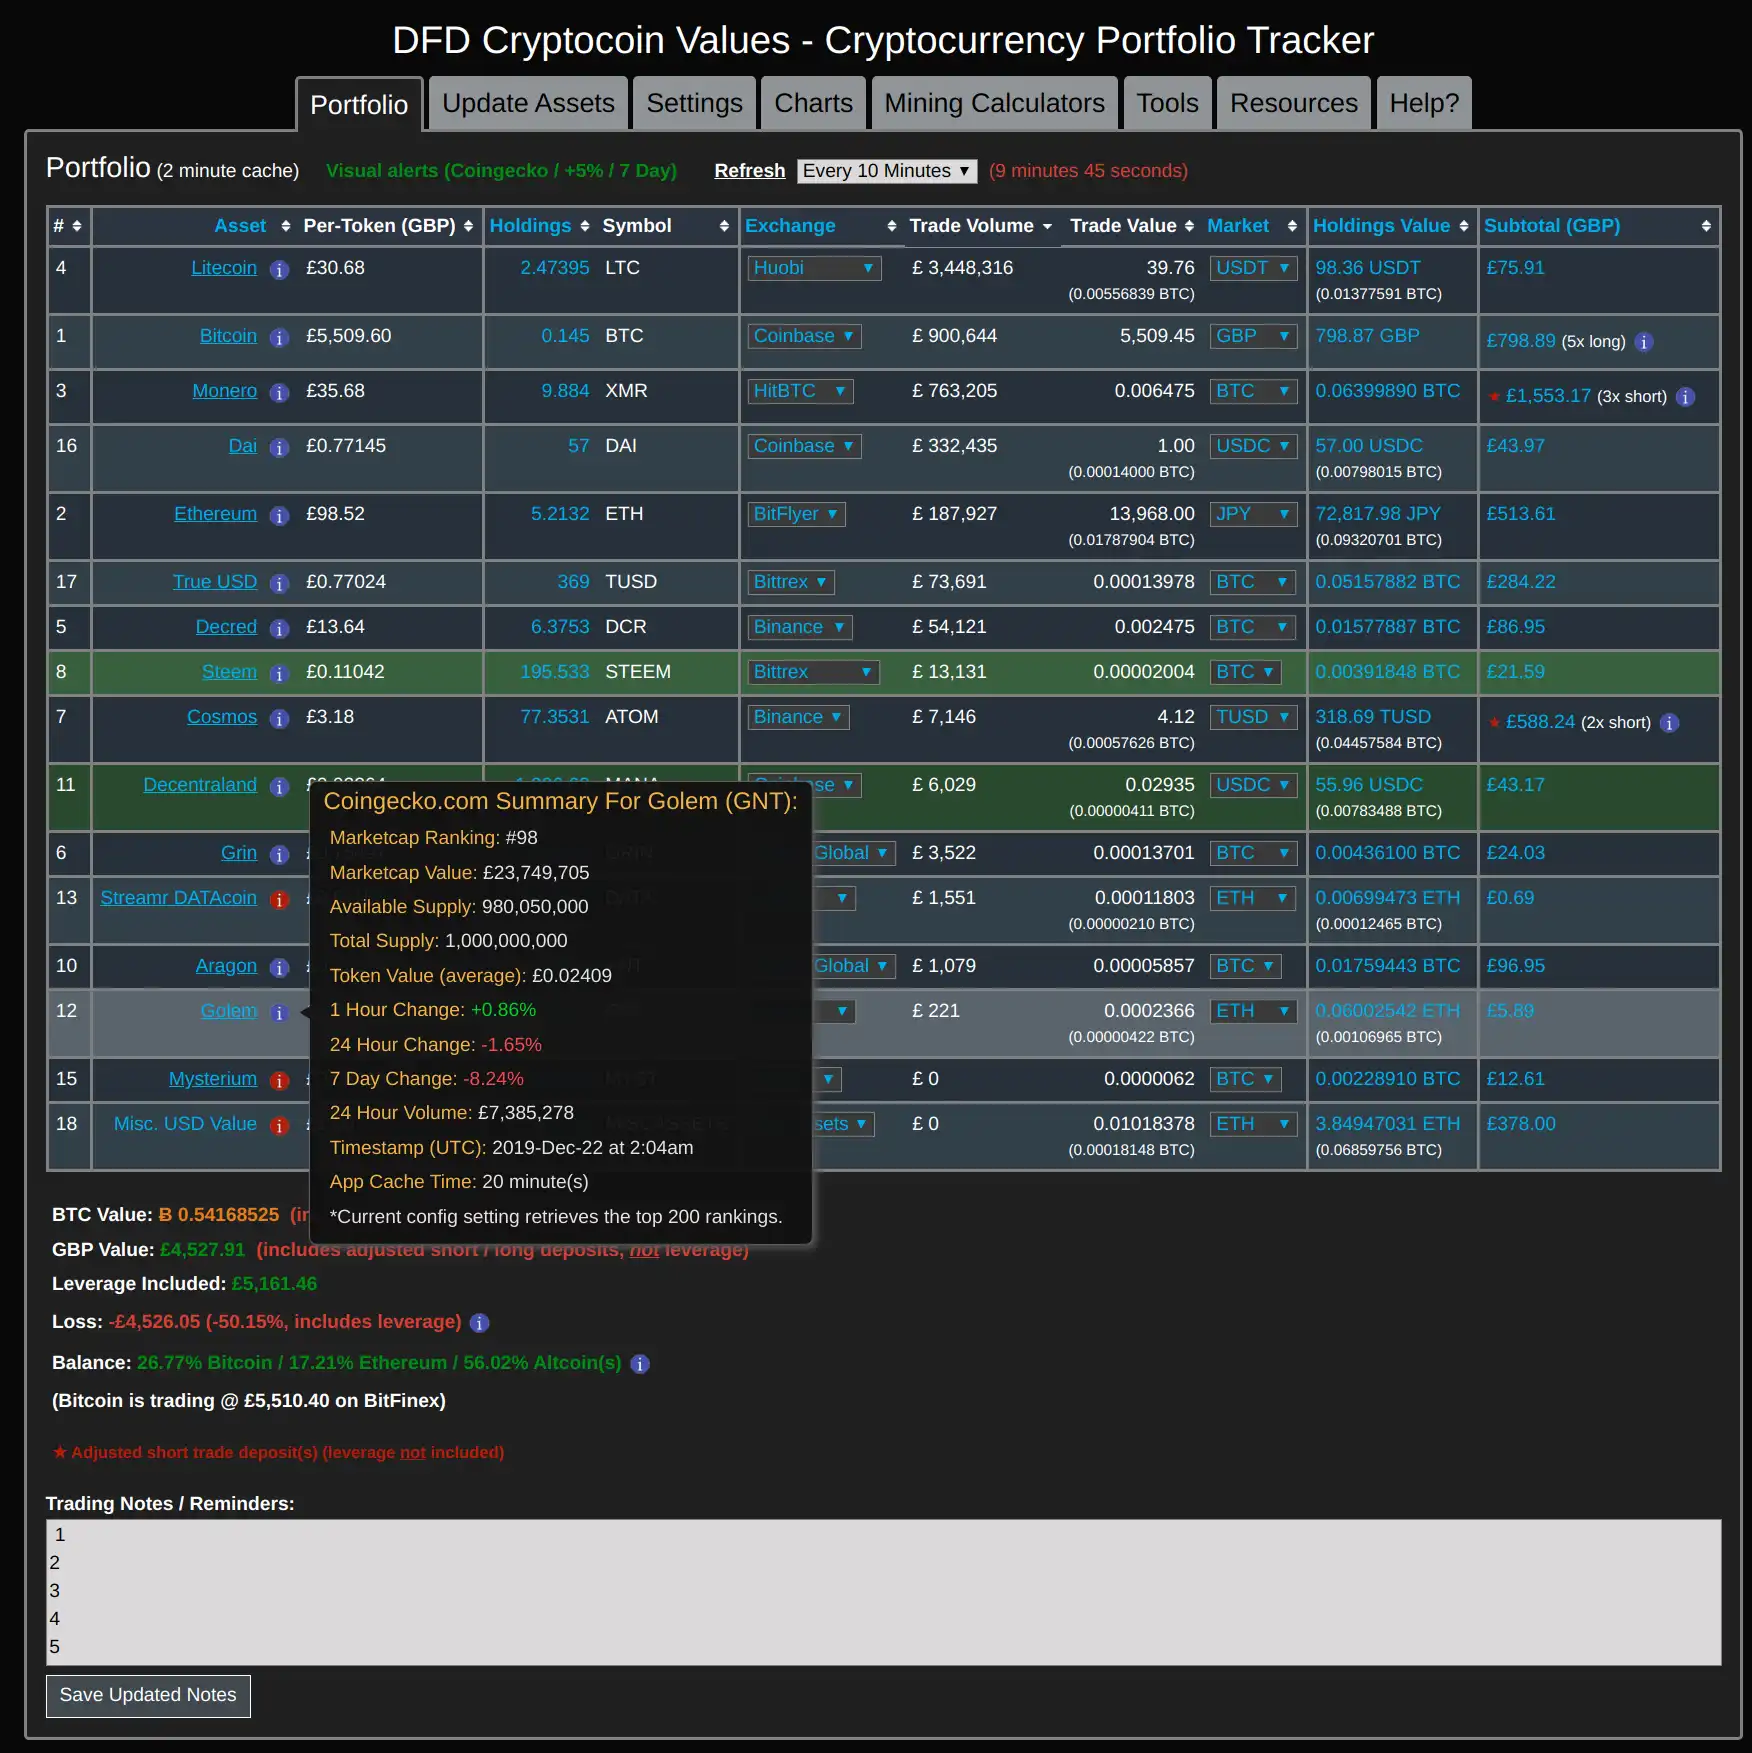Open info icon beside 5x long subtotal

(x=1644, y=342)
